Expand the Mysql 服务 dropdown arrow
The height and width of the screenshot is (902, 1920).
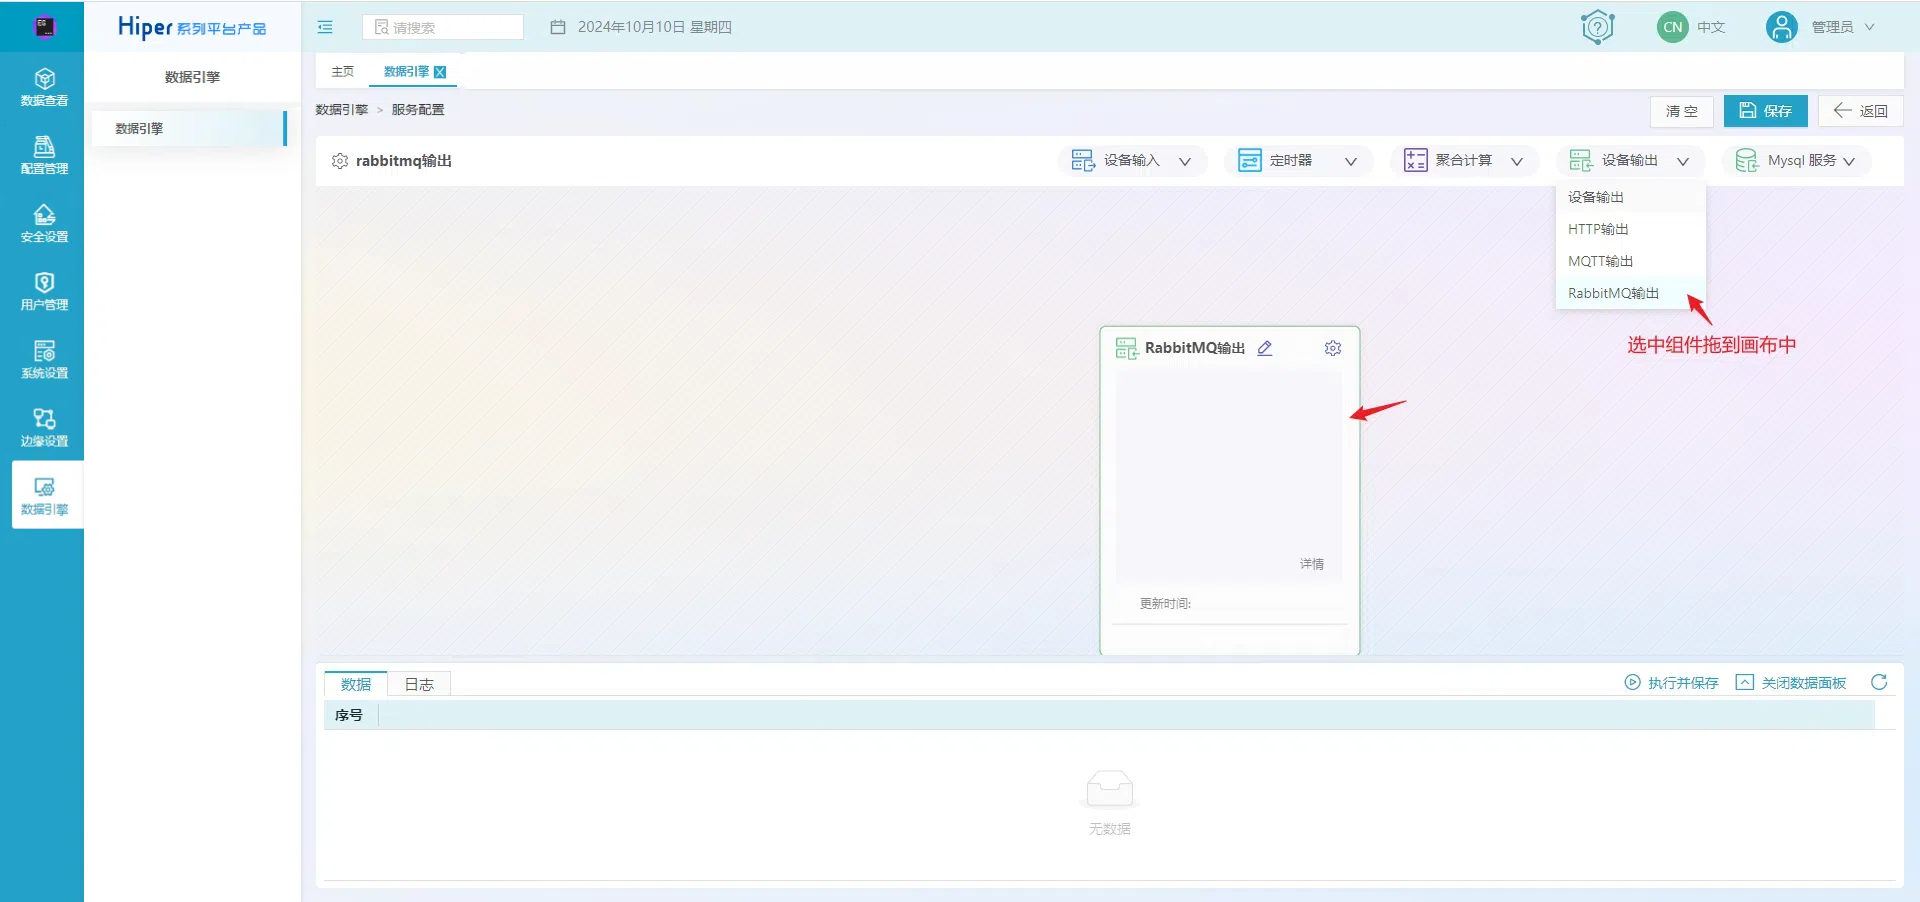click(1849, 161)
